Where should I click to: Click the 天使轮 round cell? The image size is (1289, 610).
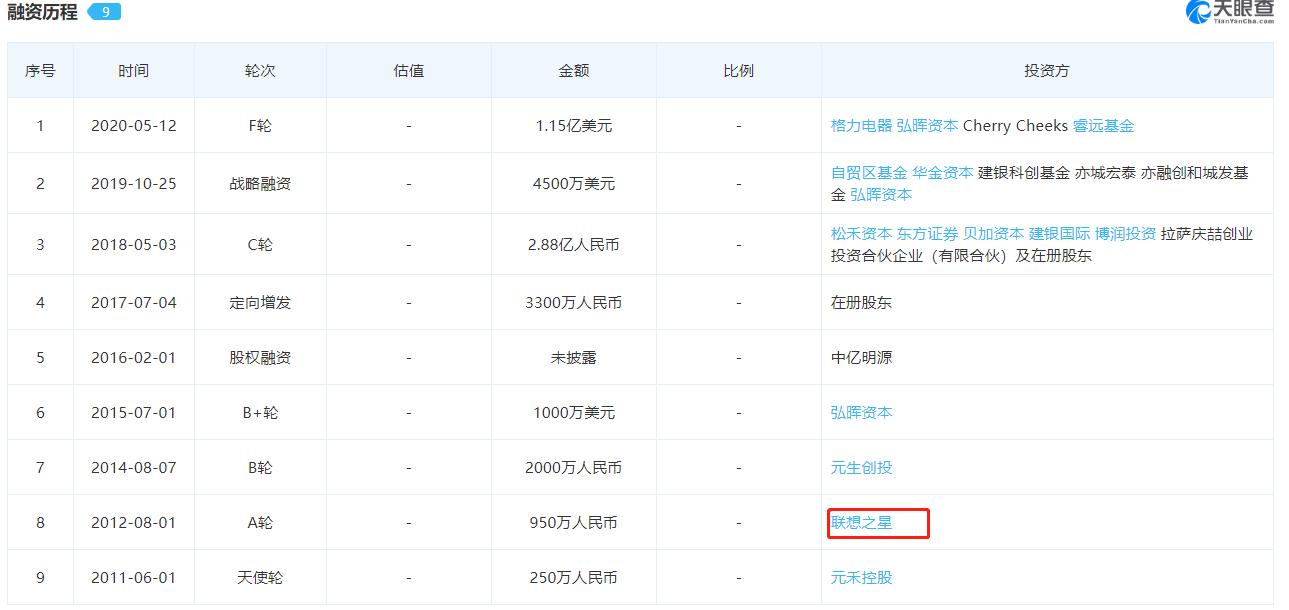pyautogui.click(x=260, y=577)
